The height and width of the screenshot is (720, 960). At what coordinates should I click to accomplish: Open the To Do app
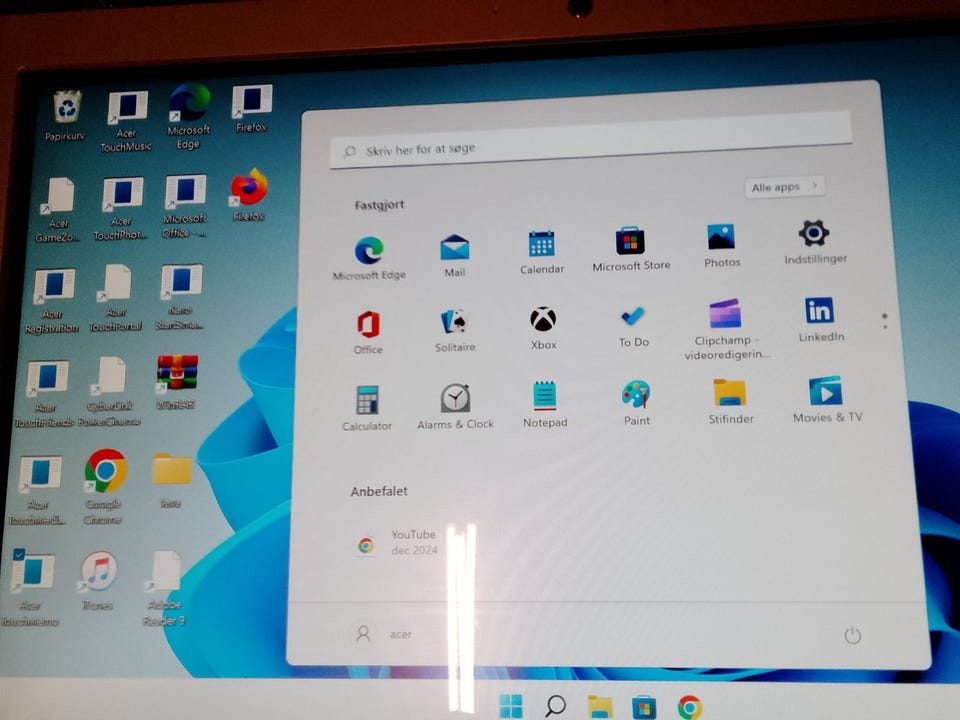[633, 326]
